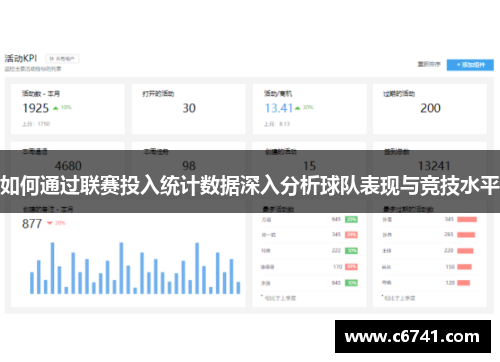Click the 220 value in the expired list

coord(449,250)
